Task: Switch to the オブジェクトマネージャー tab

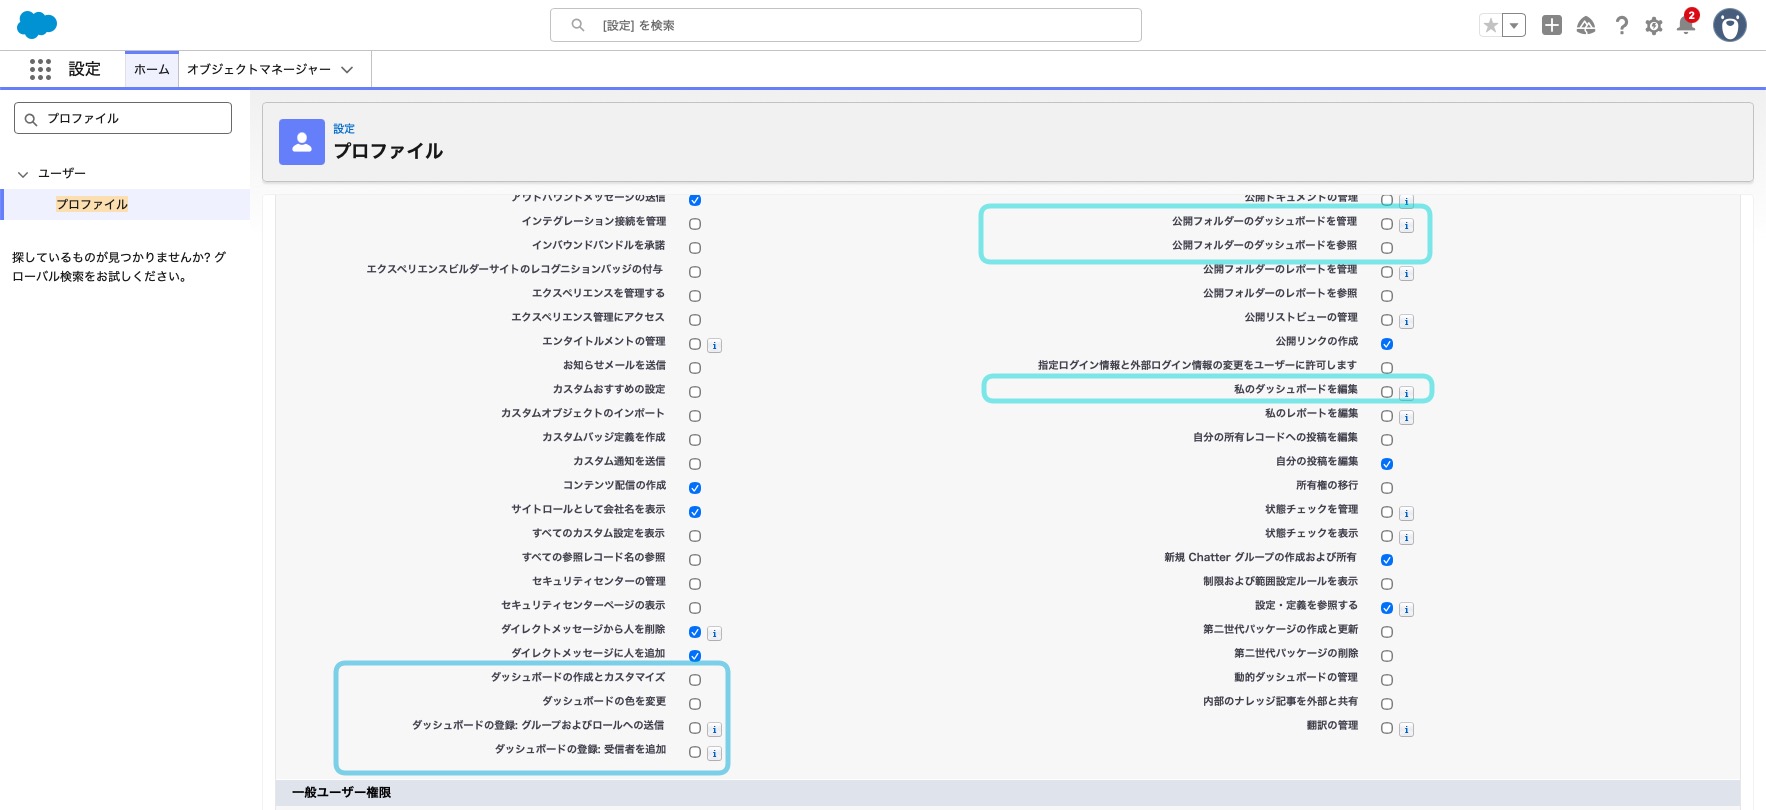Action: click(x=259, y=70)
